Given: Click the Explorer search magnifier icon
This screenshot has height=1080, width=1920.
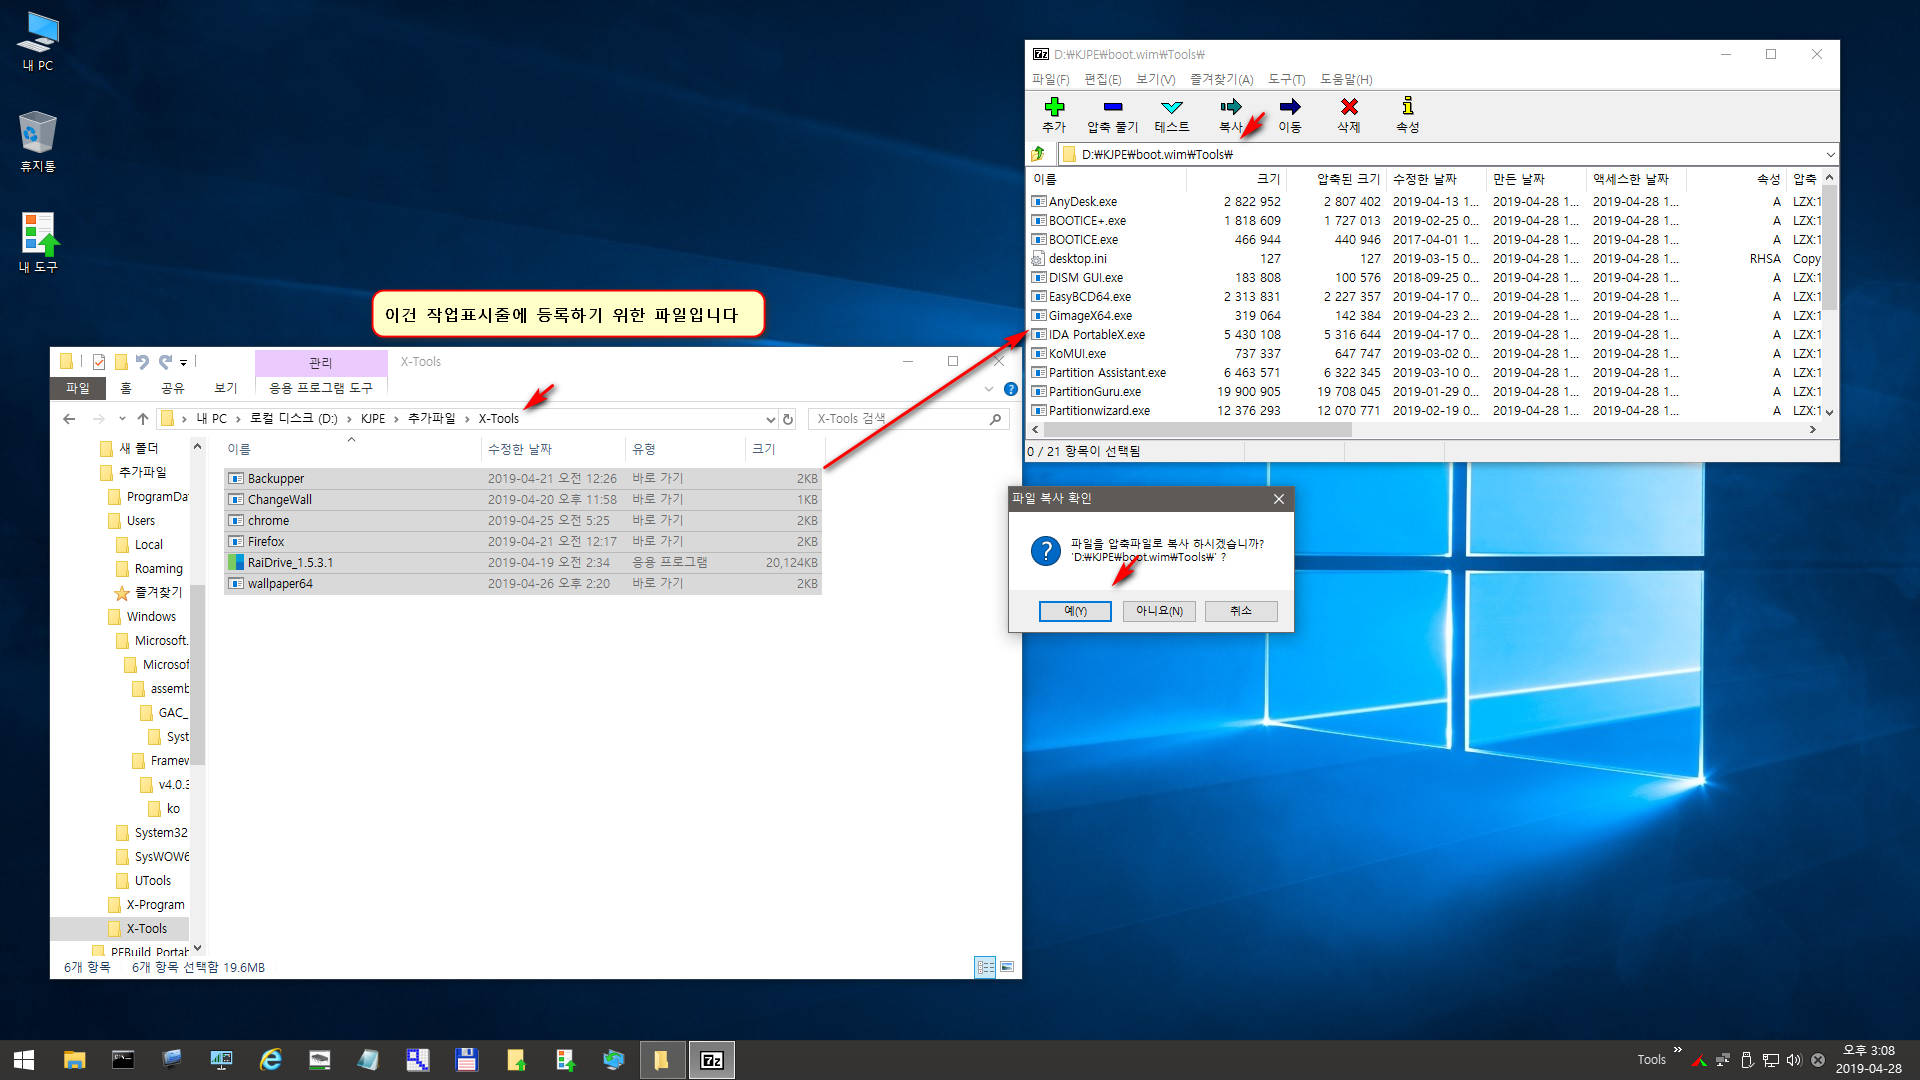Looking at the screenshot, I should (x=995, y=419).
